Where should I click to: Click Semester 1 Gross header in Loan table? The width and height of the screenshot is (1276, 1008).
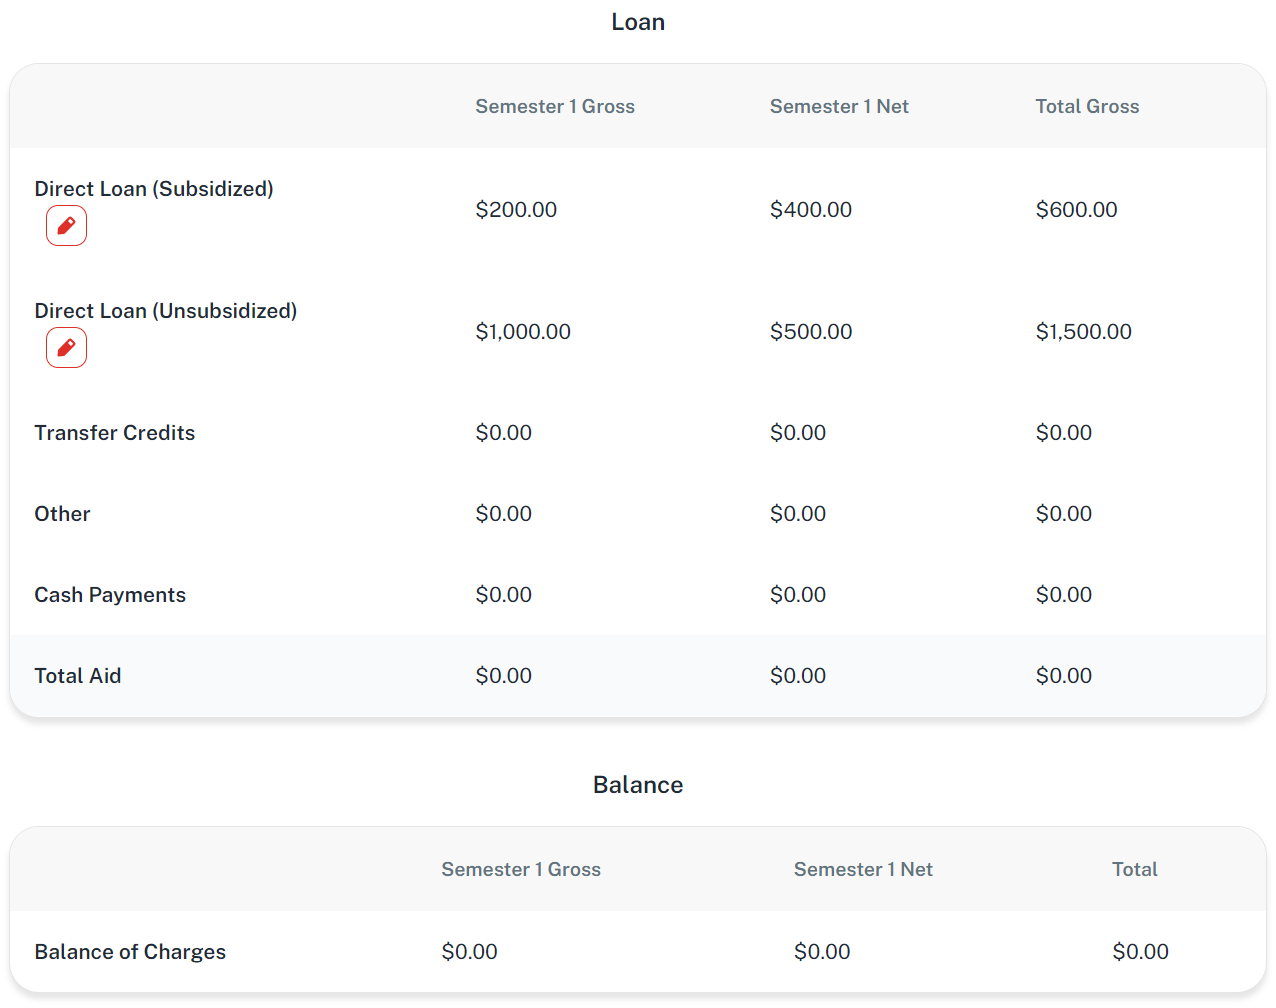[555, 106]
